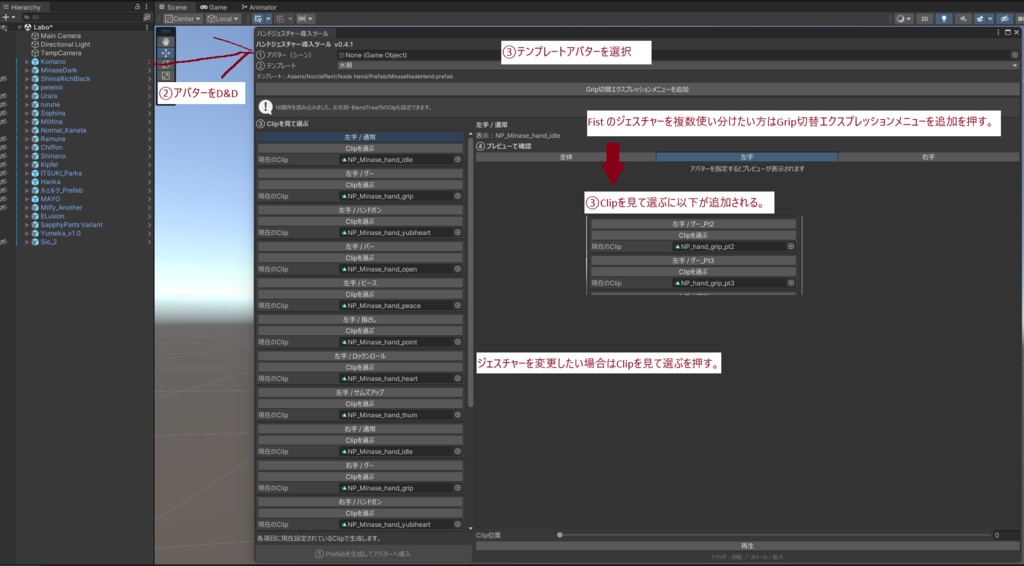1024x566 pixels.
Task: Expand the Komano hierarchy item
Action: pyautogui.click(x=27, y=62)
